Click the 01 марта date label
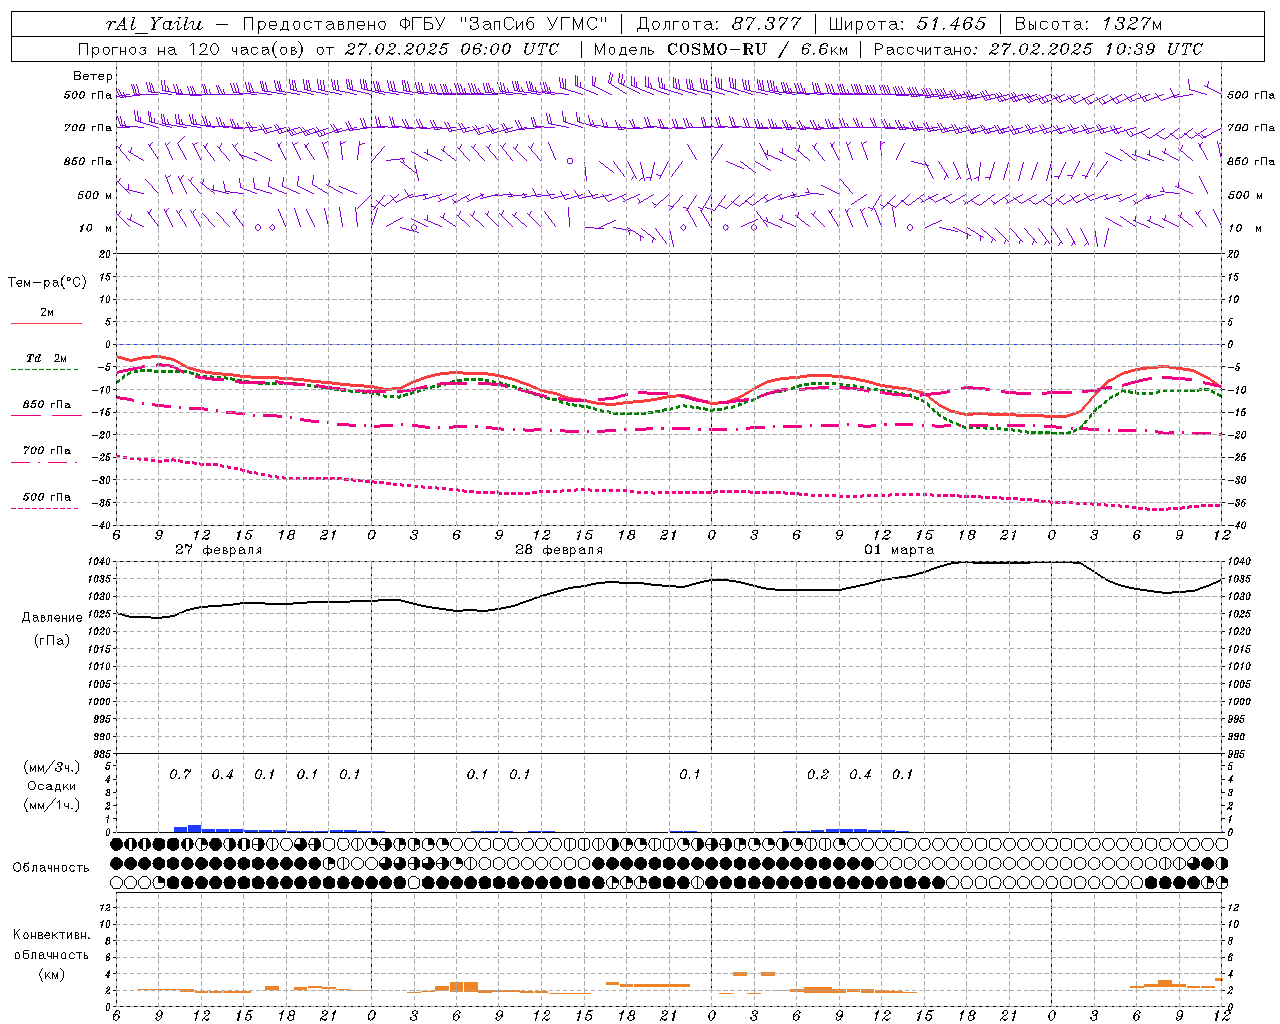 click(899, 550)
